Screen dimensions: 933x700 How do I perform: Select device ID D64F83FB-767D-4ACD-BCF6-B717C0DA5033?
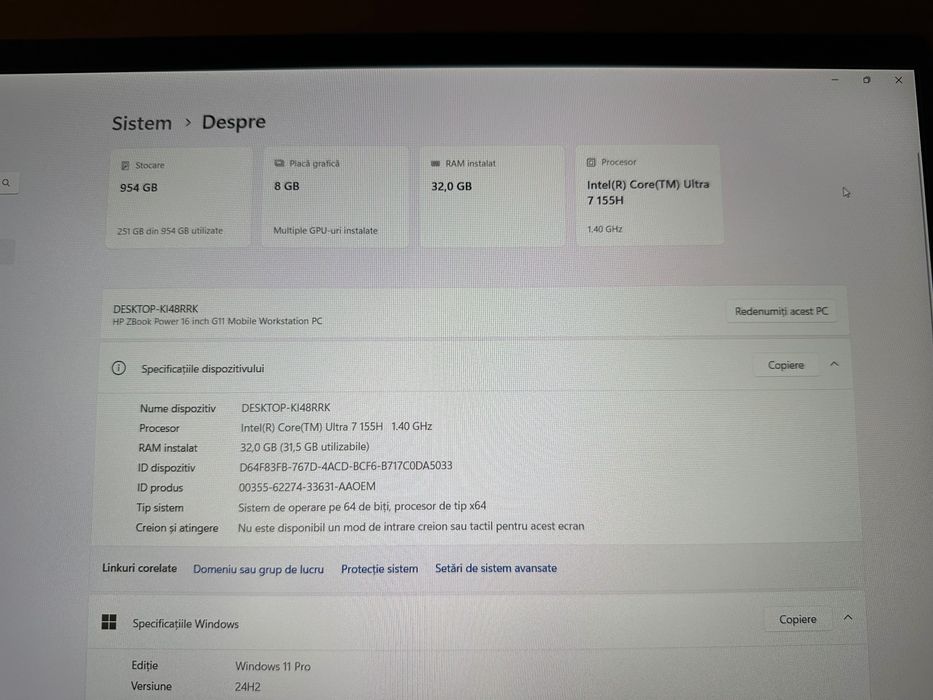(346, 466)
